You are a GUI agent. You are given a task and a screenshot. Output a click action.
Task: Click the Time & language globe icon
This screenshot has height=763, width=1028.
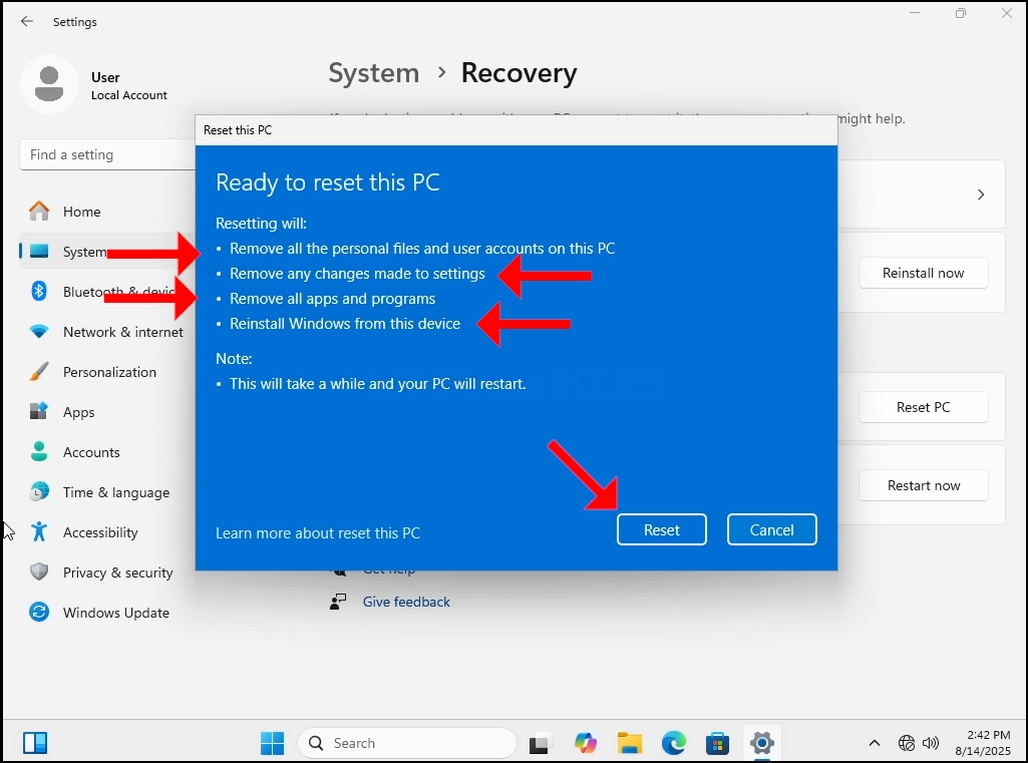coord(39,492)
